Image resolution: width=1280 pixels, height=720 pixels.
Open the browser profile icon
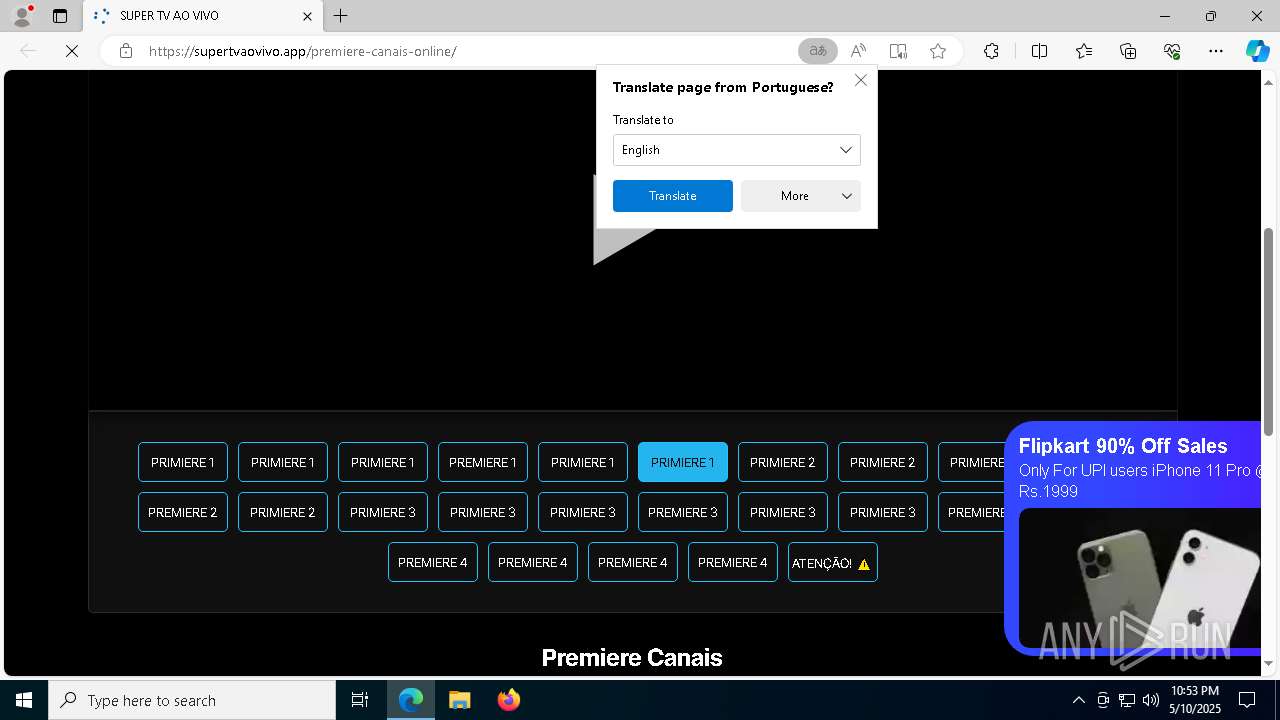click(x=22, y=16)
